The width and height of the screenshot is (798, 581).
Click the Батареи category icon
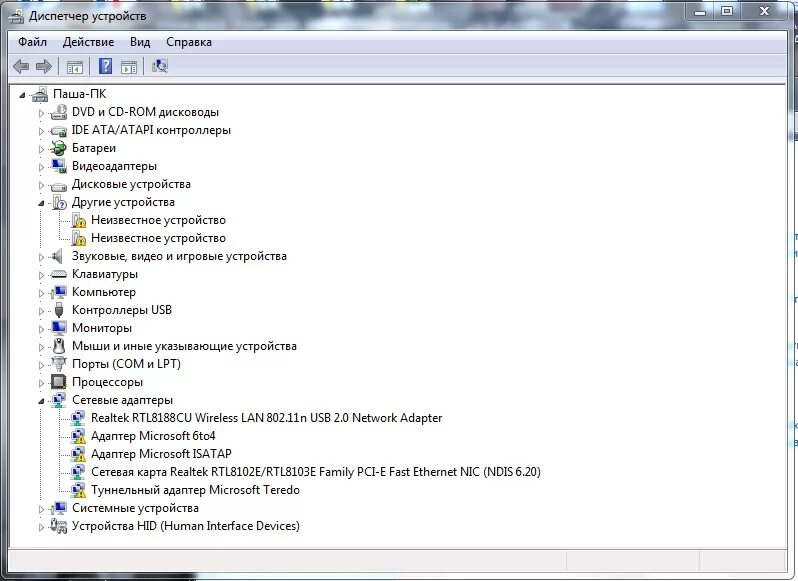pos(59,149)
